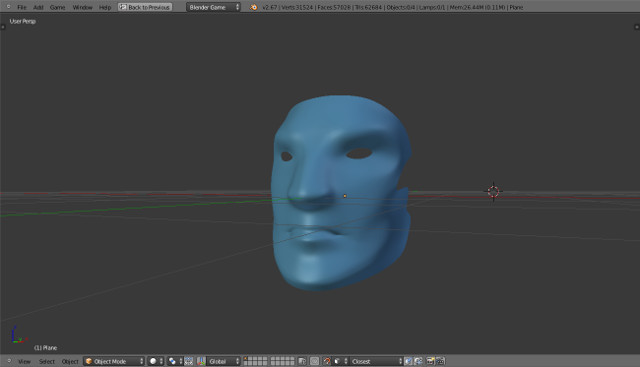Screen dimensions: 640x367
Task: Open the snap element type dropdown
Action: (340, 361)
